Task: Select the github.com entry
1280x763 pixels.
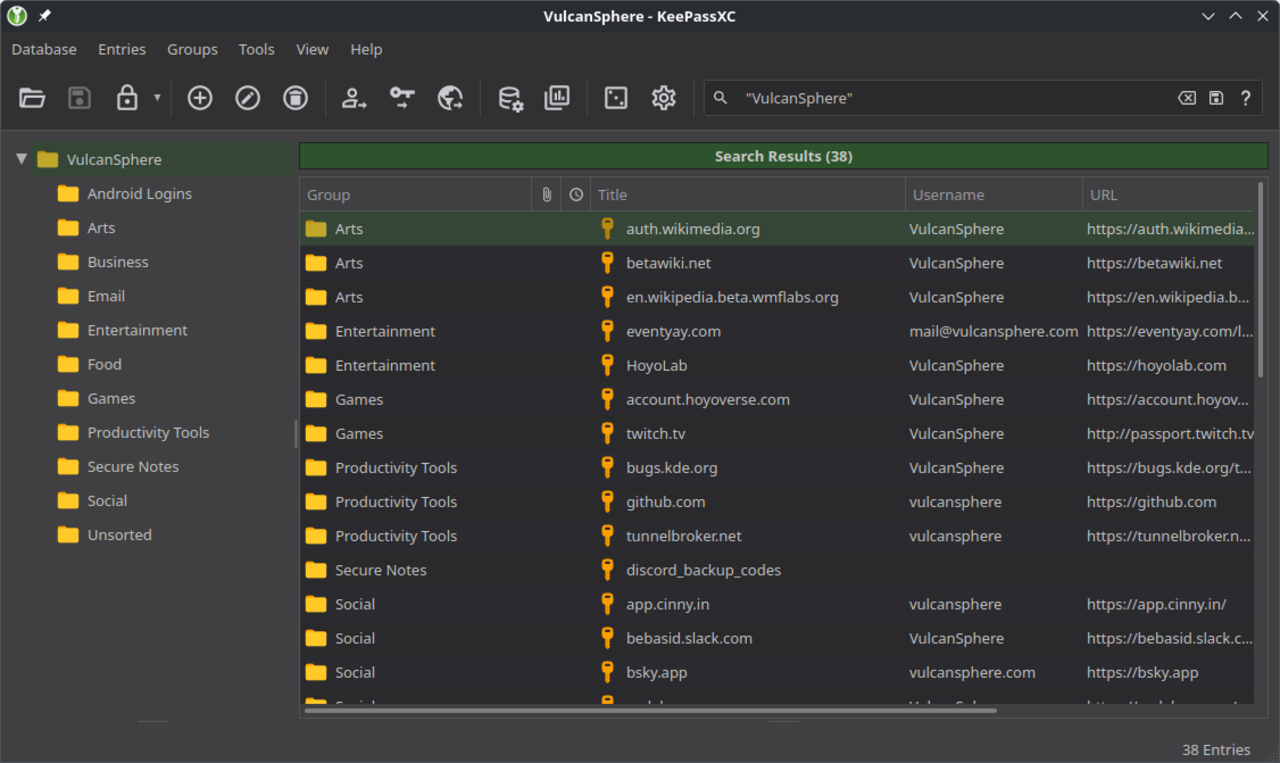Action: pos(777,501)
